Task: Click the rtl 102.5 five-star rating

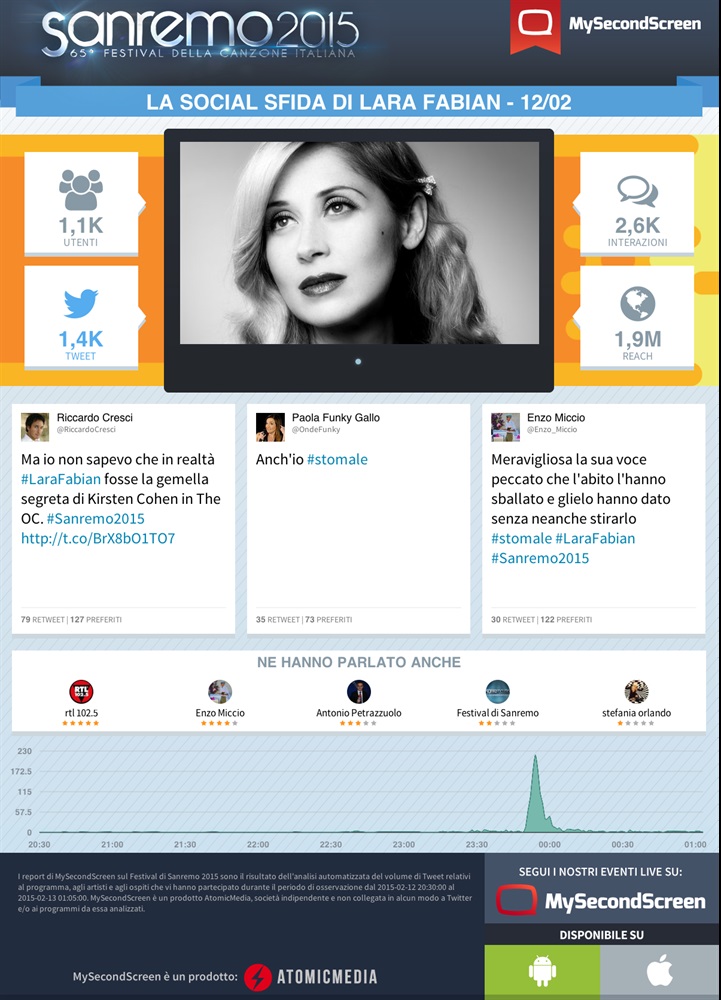Action: pyautogui.click(x=81, y=723)
